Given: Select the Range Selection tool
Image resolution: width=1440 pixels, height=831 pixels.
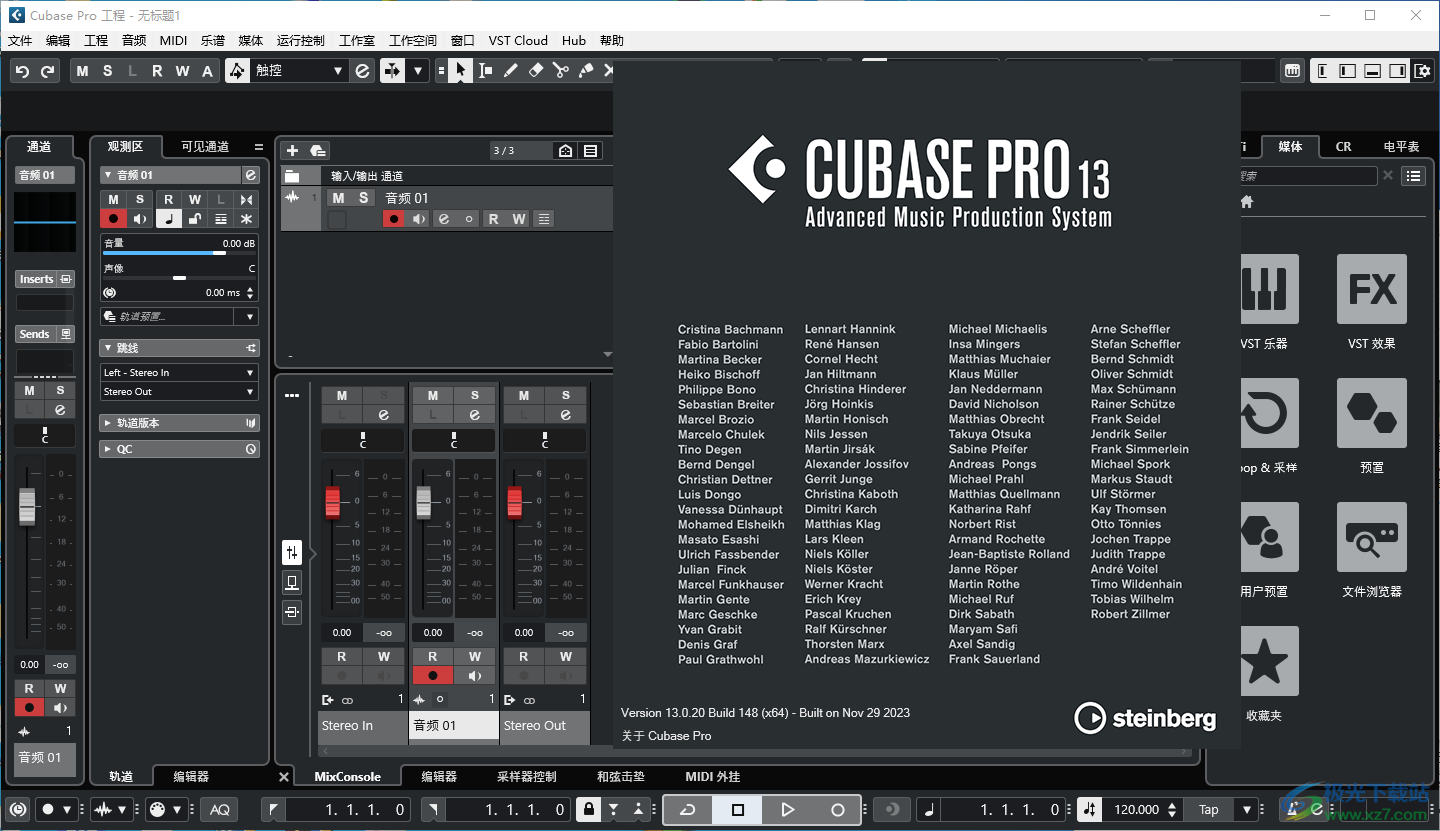Looking at the screenshot, I should tap(485, 71).
